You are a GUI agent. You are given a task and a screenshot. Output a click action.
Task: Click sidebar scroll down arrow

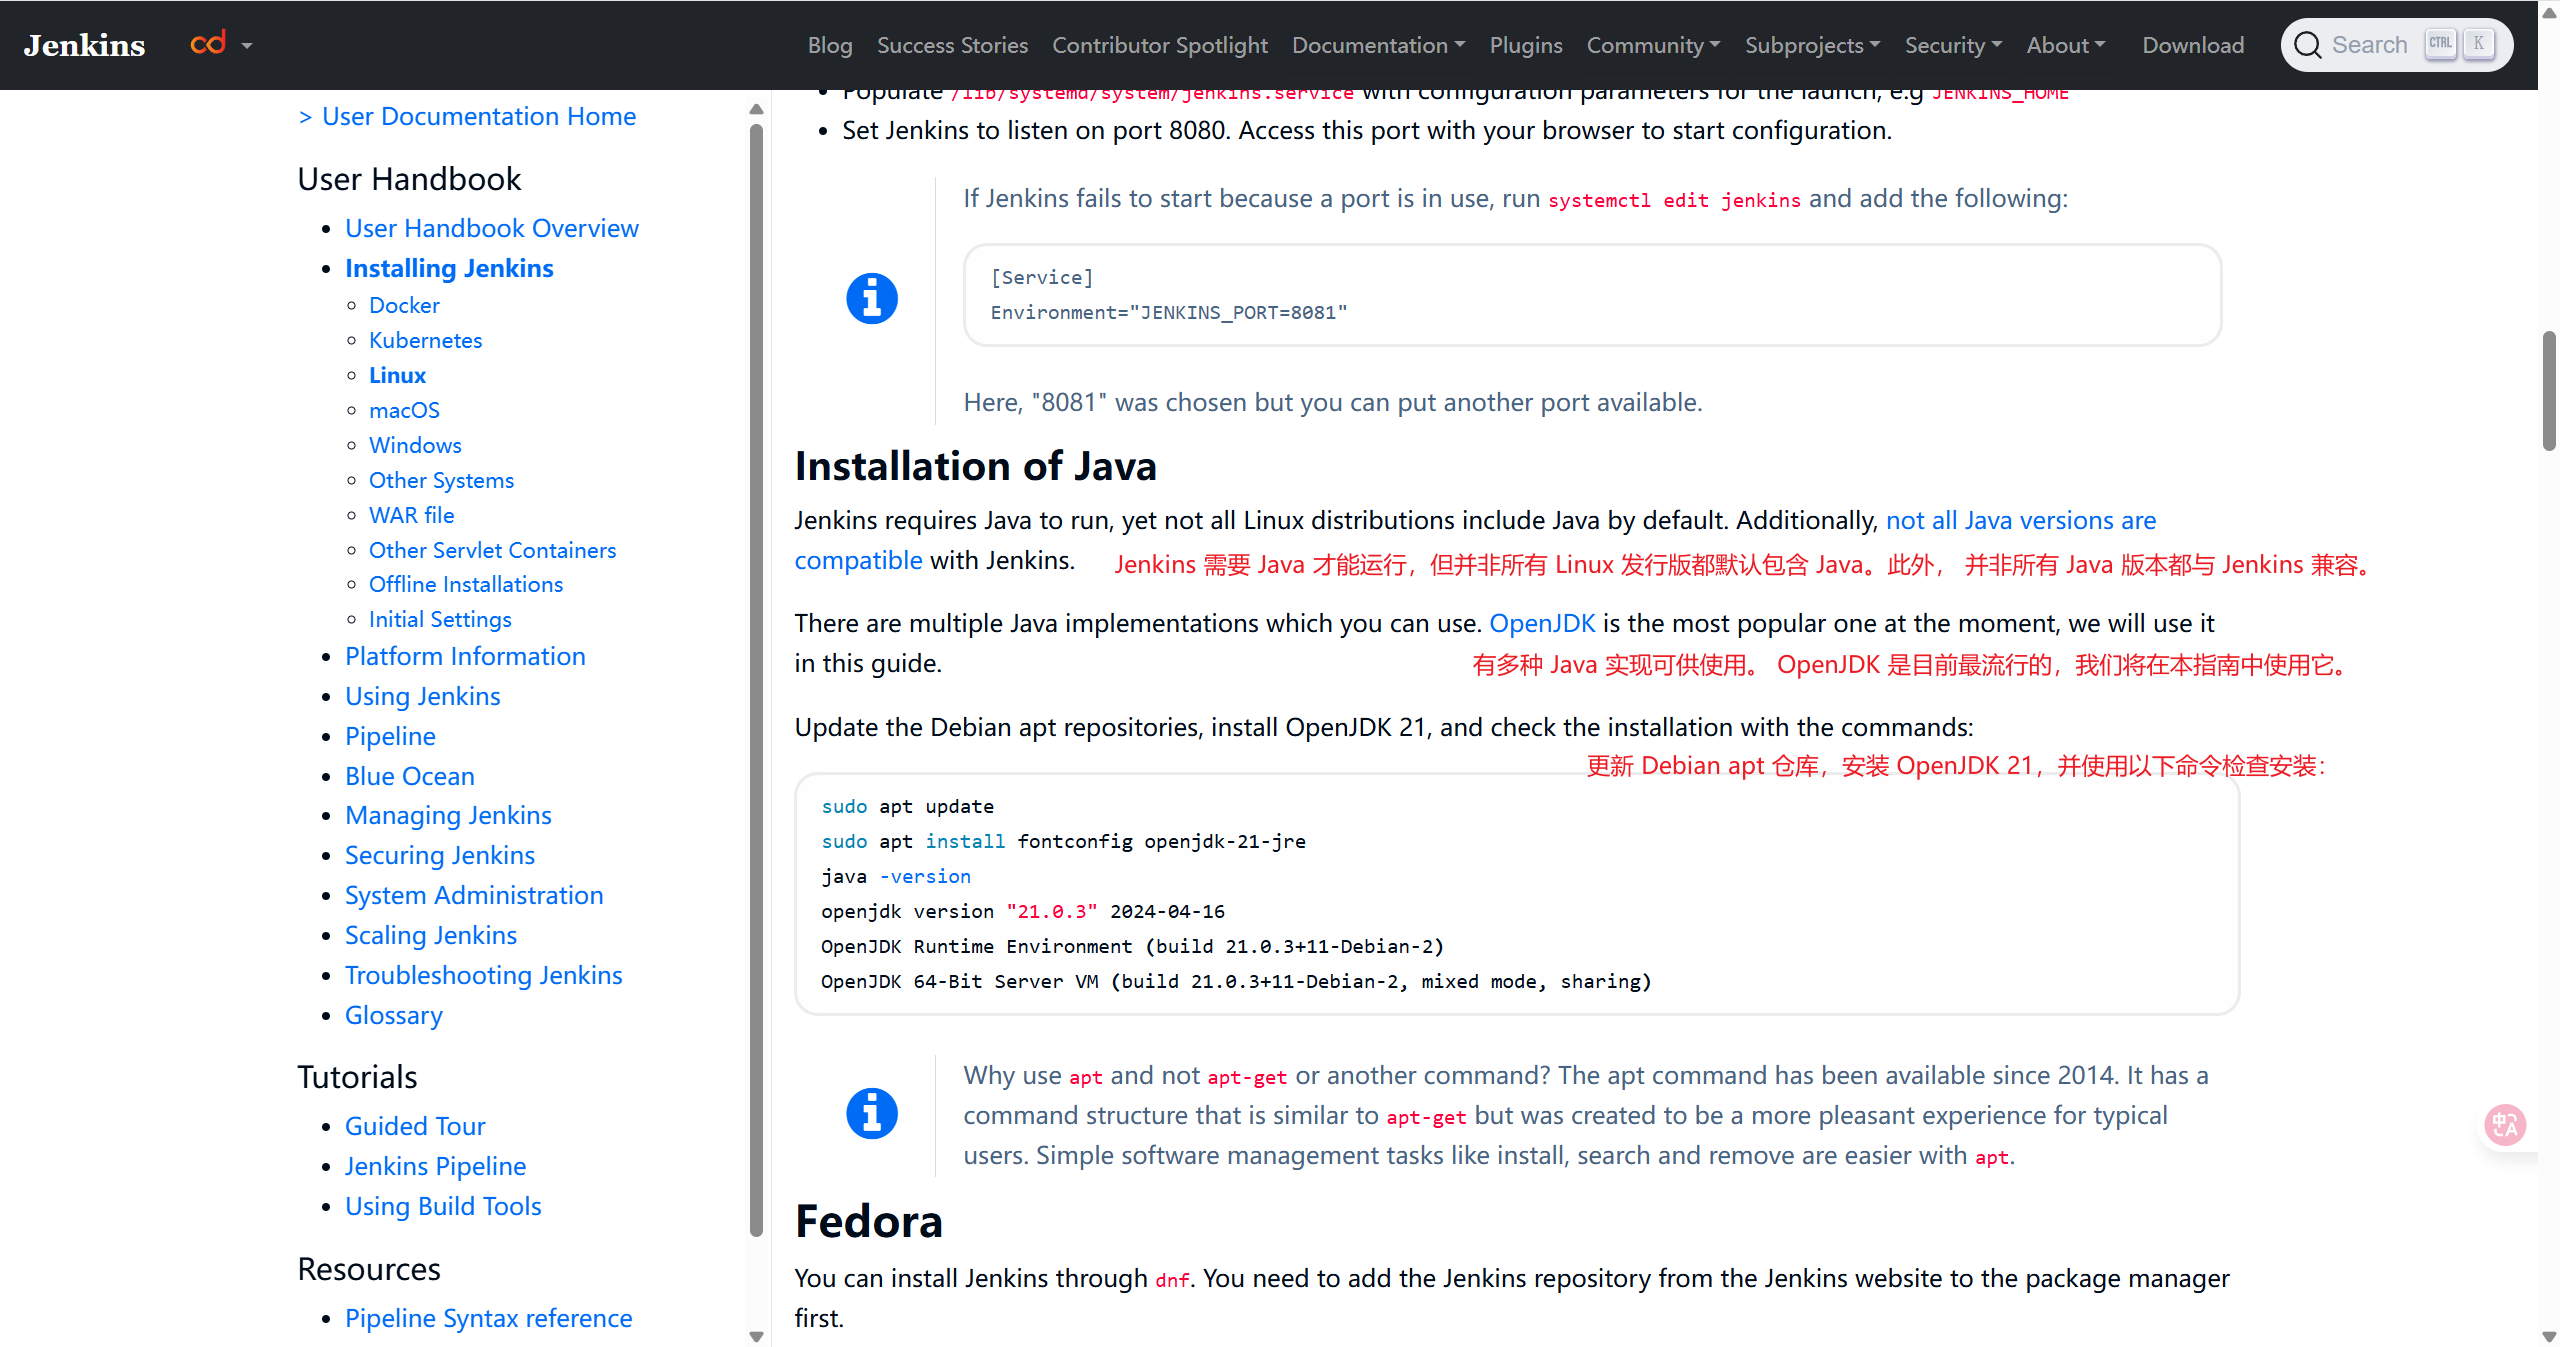(x=756, y=1336)
